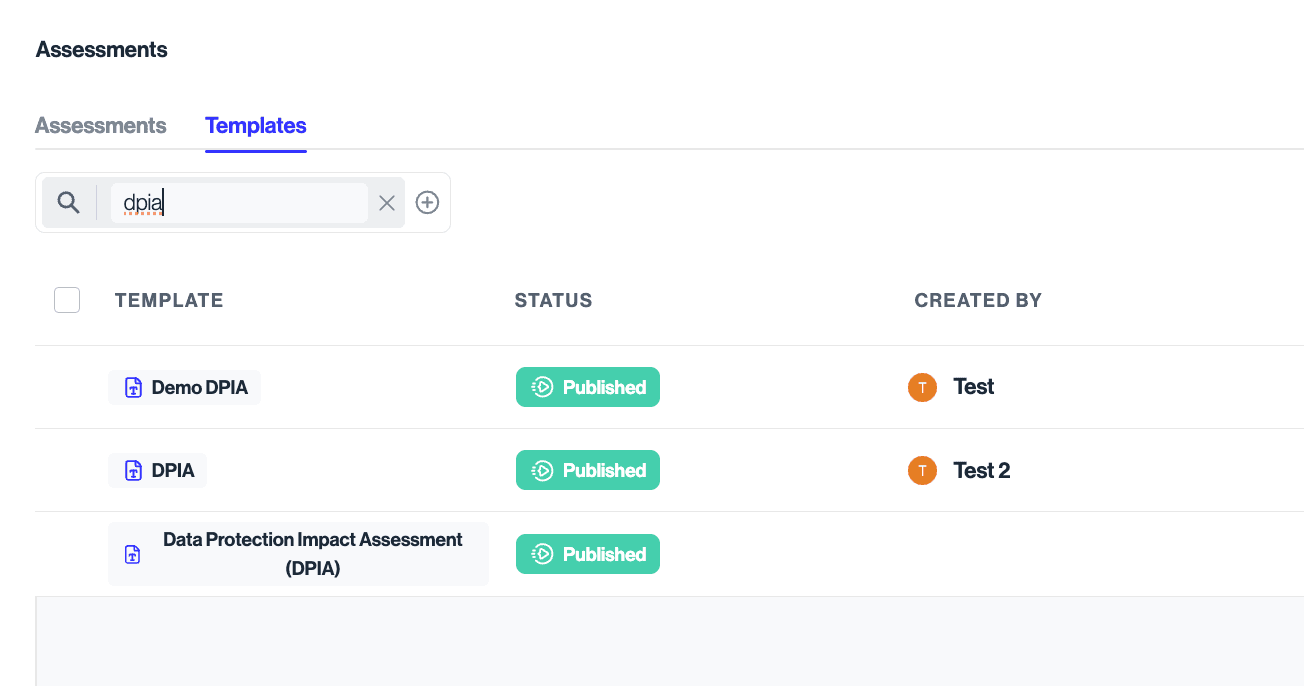Select the Templates tab
This screenshot has width=1304, height=686.
tap(256, 126)
